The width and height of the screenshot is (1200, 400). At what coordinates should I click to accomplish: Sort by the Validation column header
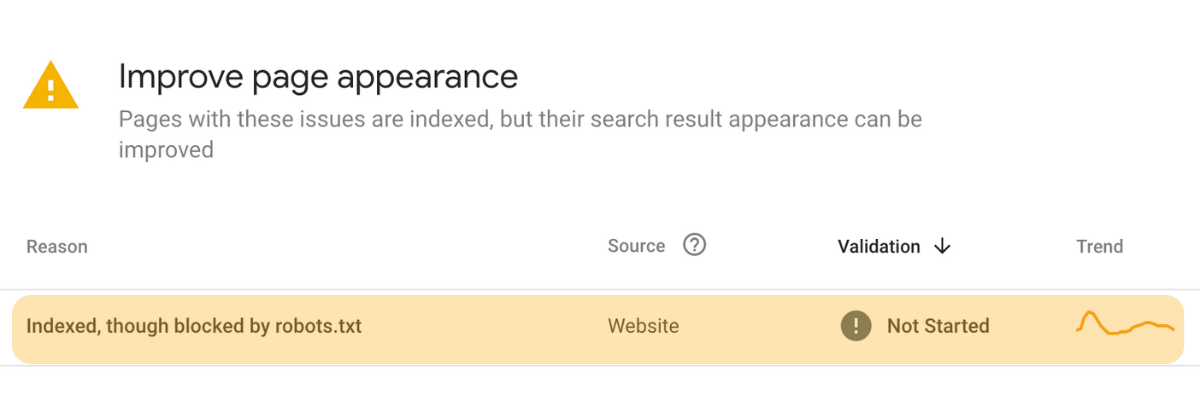pyautogui.click(x=879, y=246)
